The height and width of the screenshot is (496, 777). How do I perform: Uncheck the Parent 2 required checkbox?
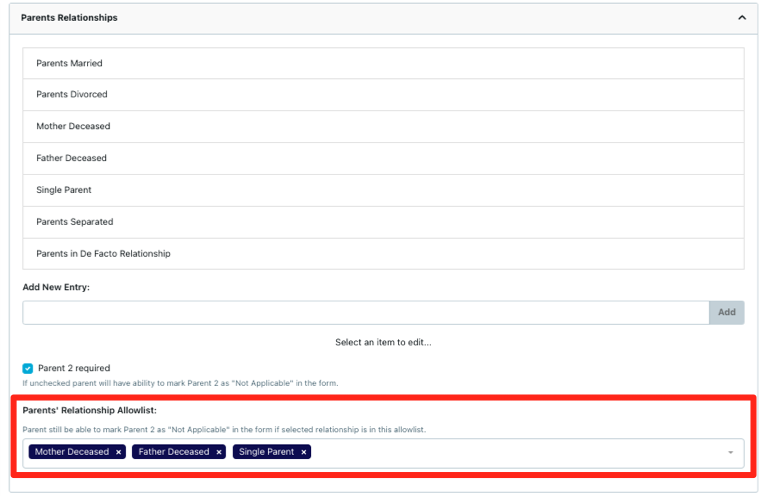[x=28, y=368]
